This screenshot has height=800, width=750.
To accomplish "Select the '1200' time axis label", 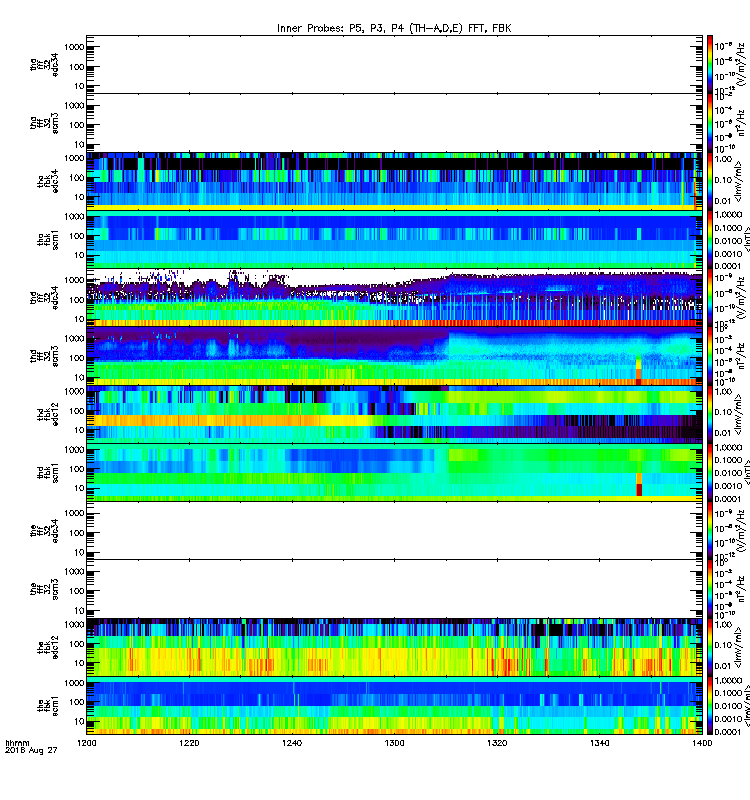I will pos(86,743).
